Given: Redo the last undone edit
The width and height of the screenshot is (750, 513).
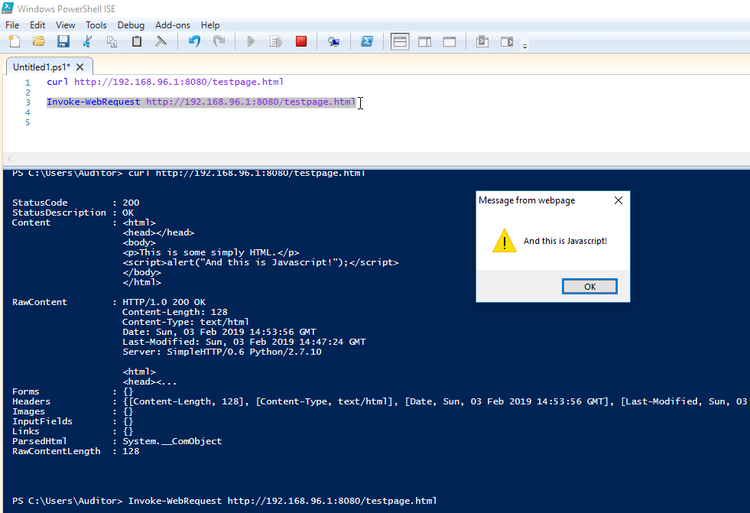Looking at the screenshot, I should coord(219,42).
